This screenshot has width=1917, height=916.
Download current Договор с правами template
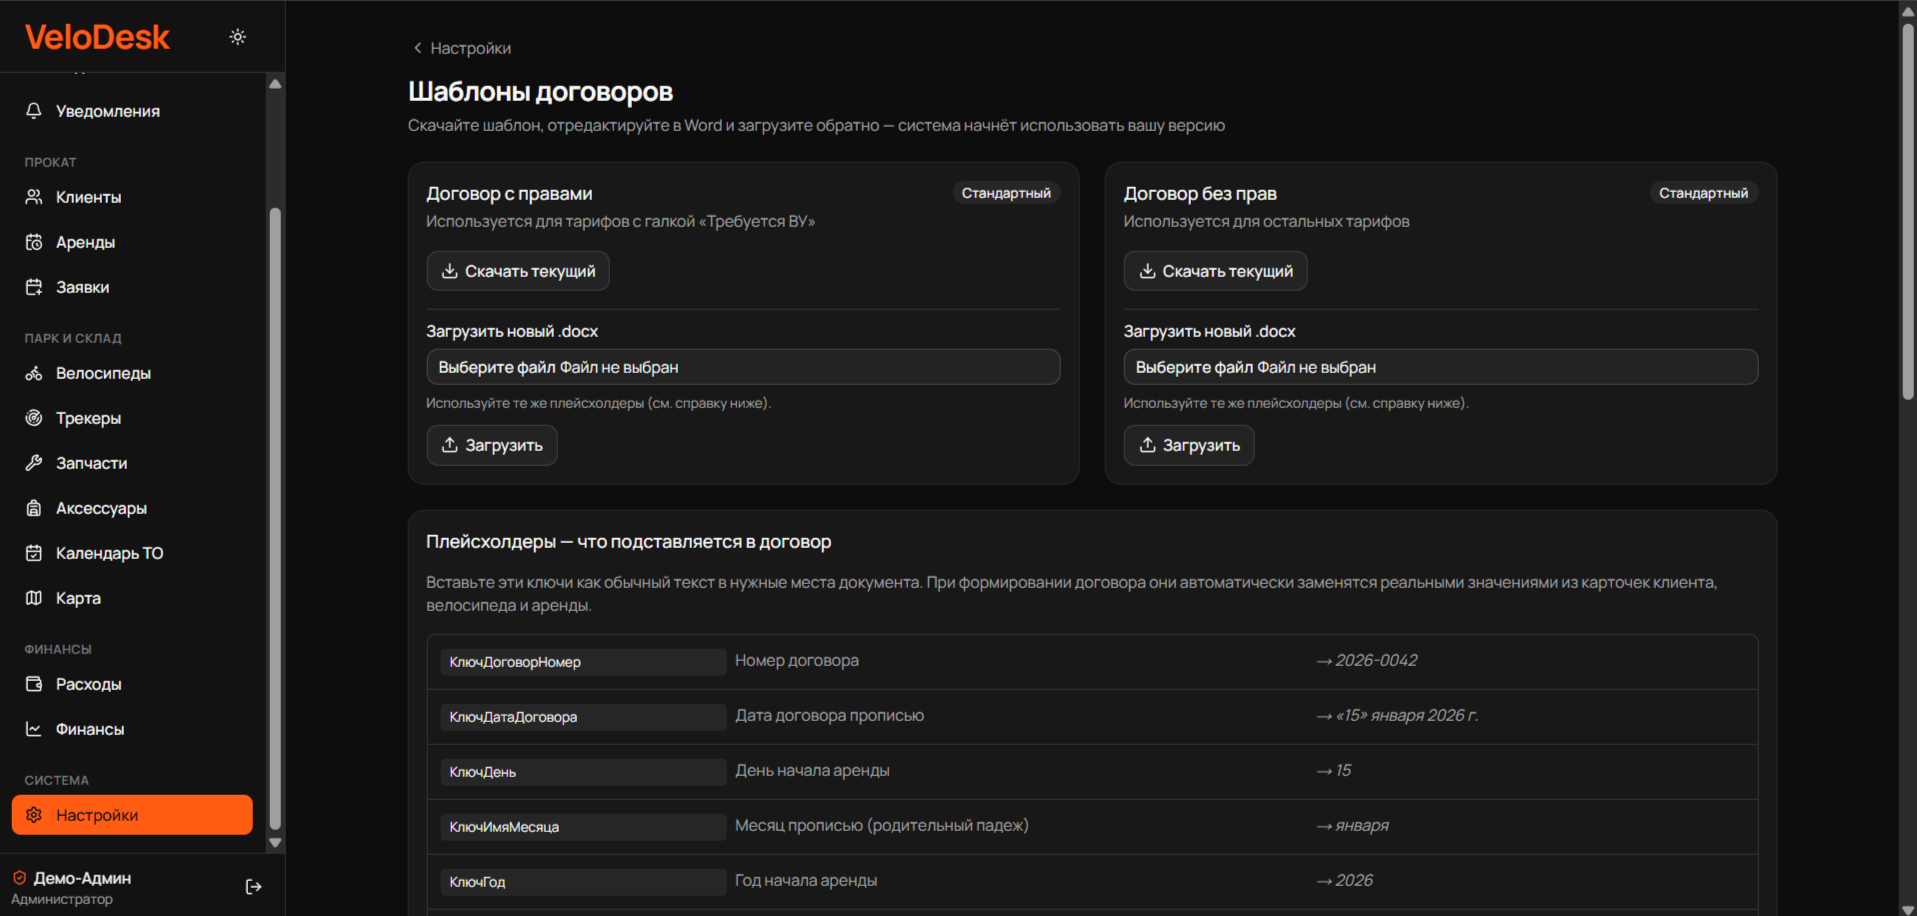tap(518, 271)
